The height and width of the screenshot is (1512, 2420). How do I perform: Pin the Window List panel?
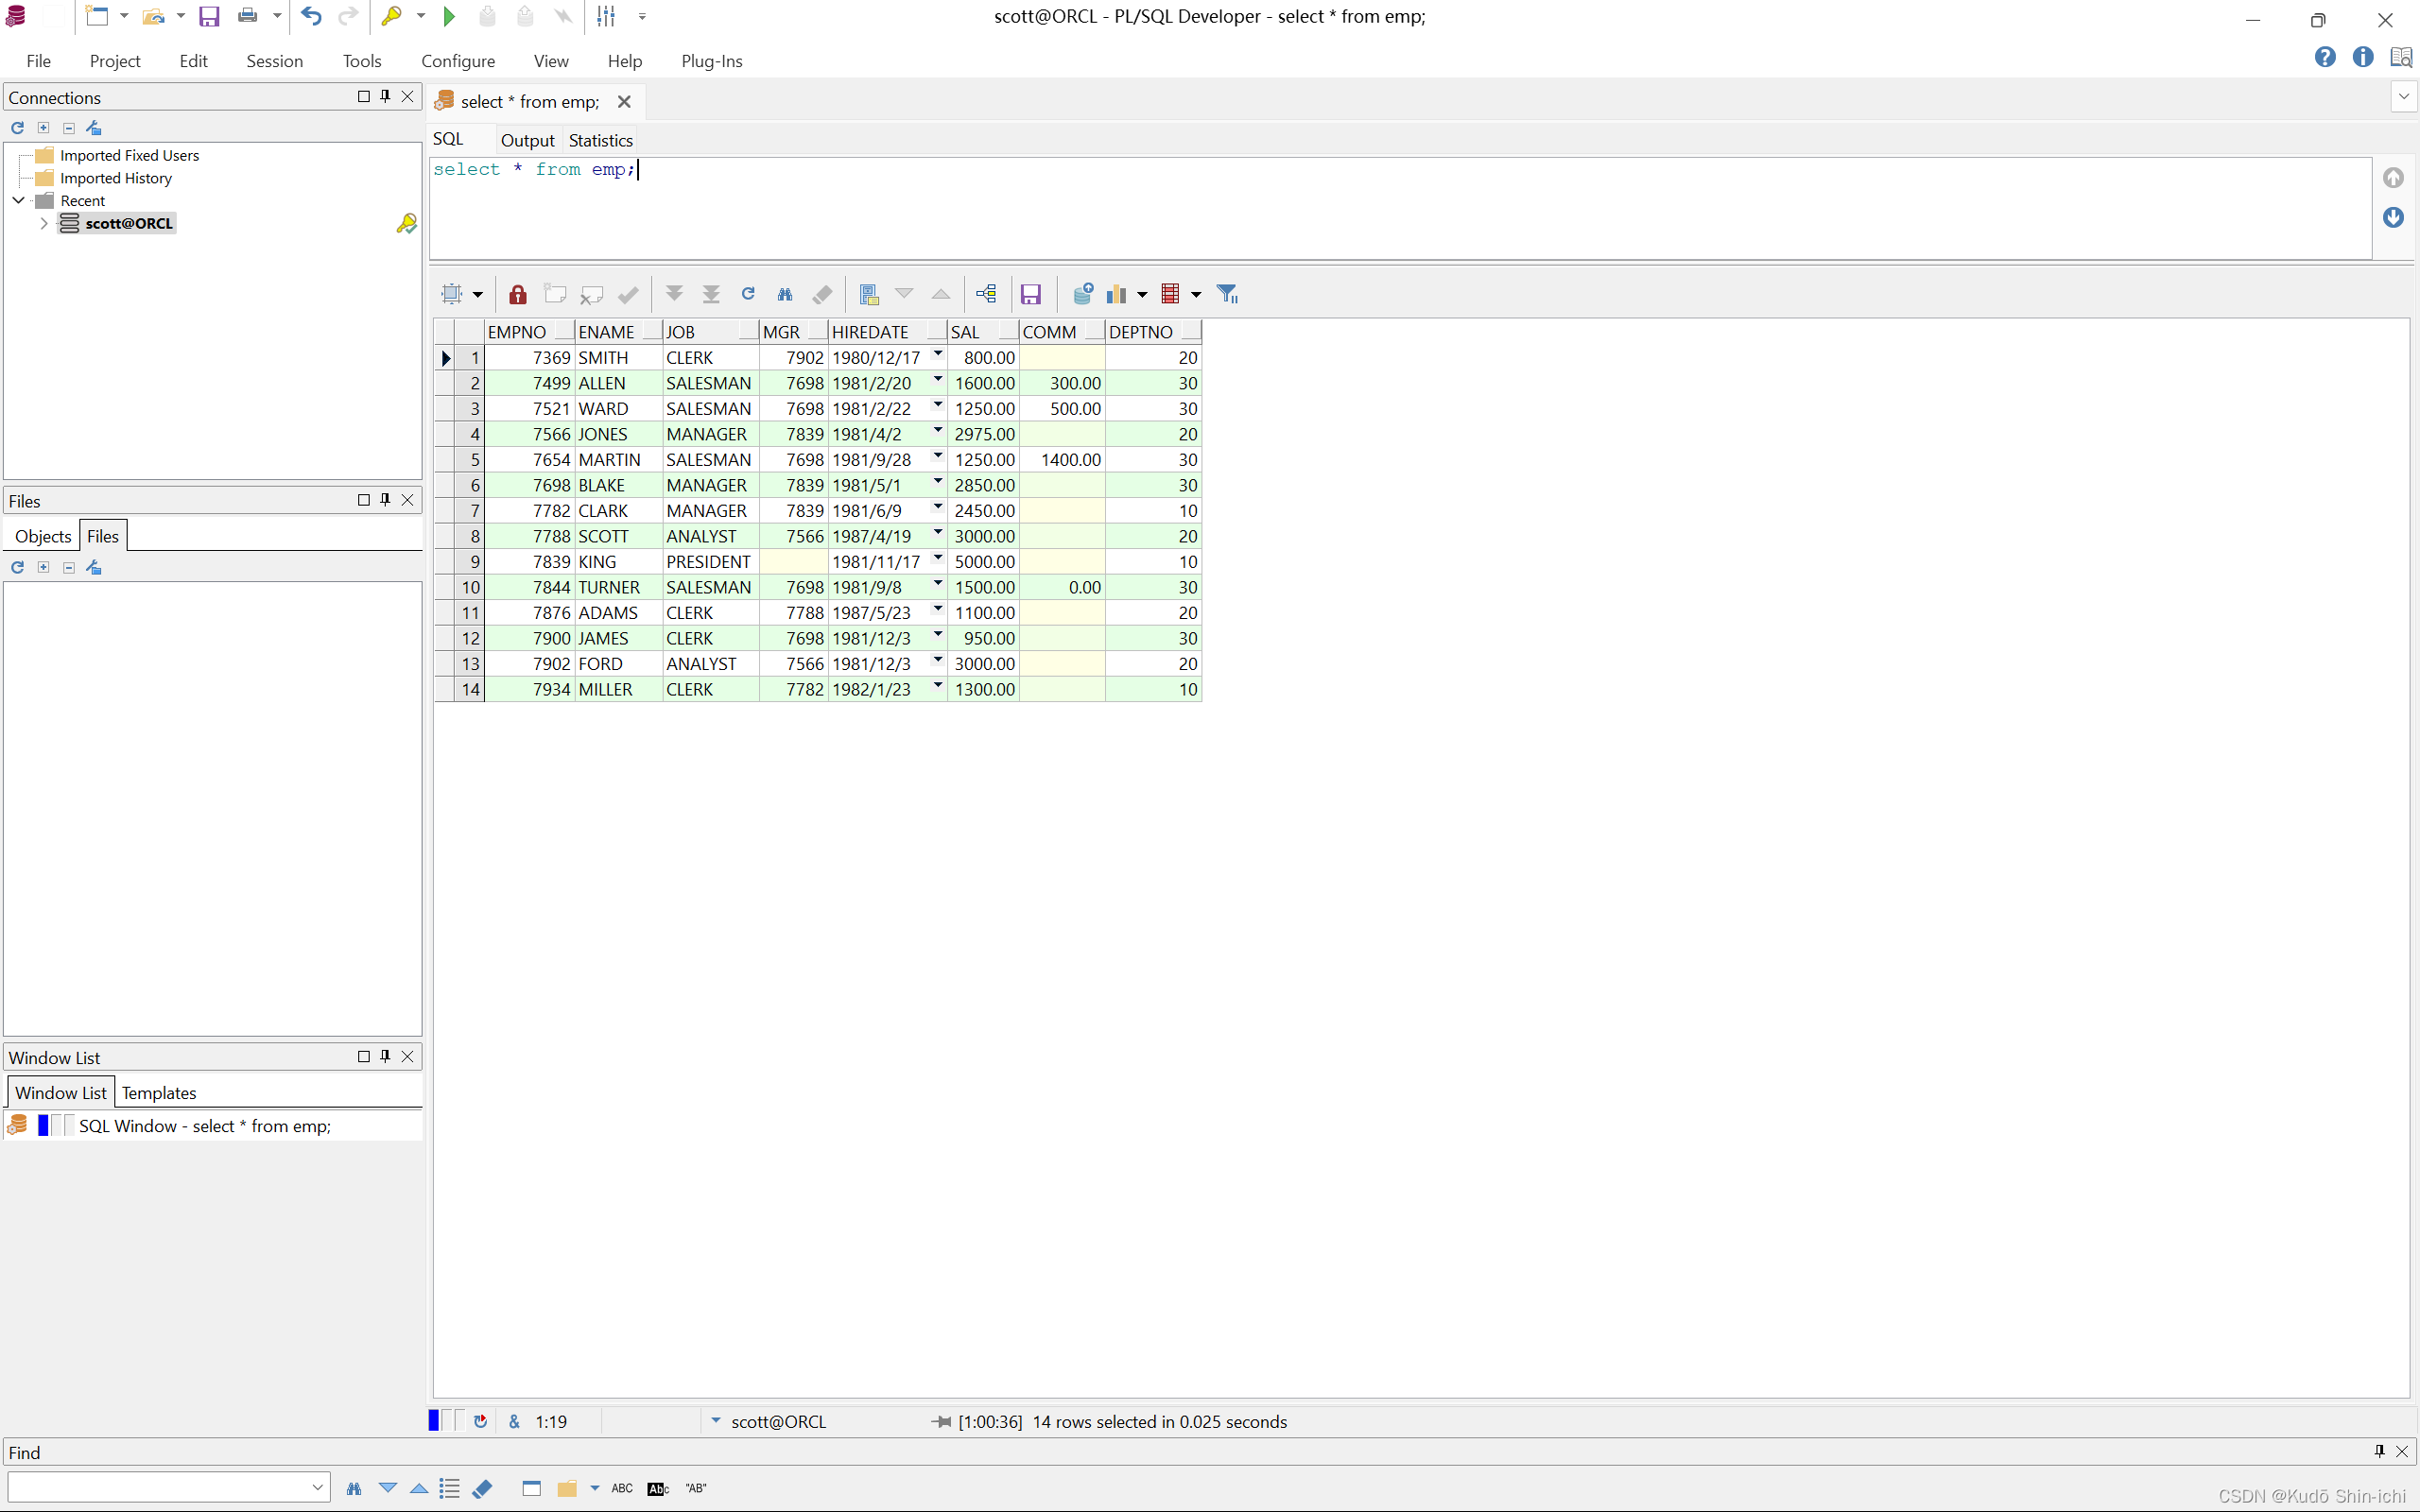tap(385, 1057)
